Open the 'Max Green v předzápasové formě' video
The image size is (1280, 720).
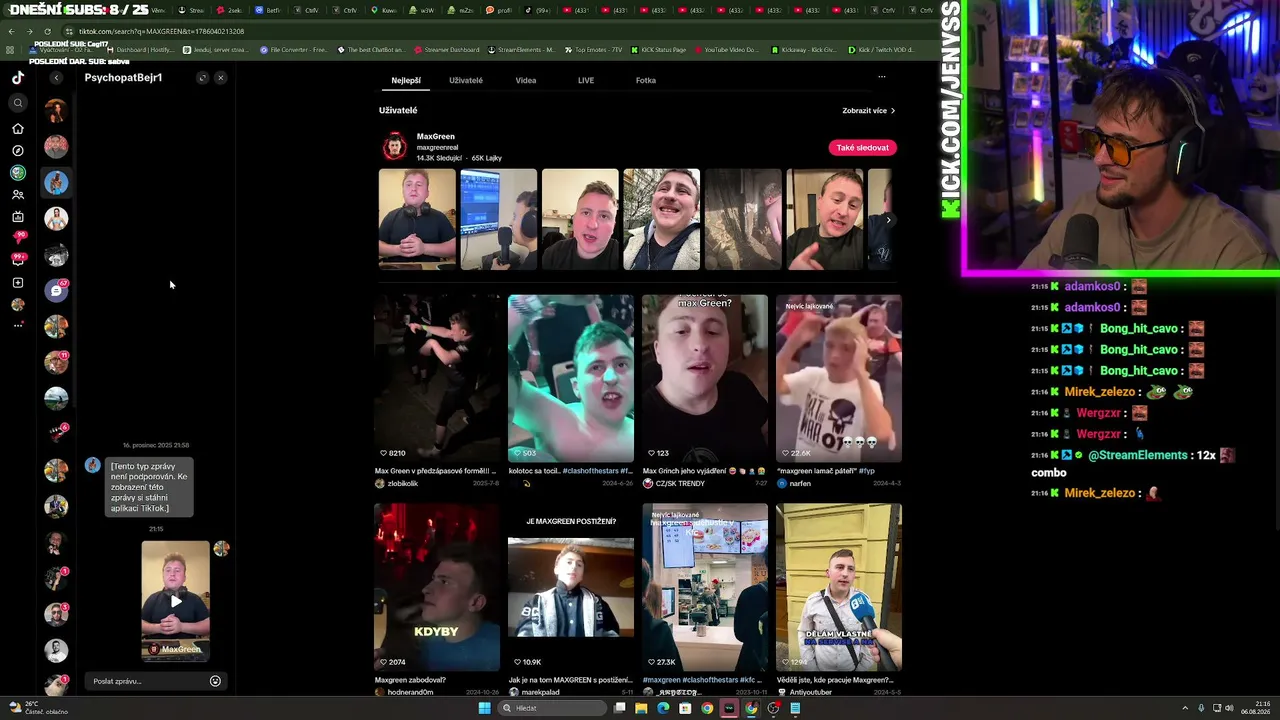(x=437, y=378)
